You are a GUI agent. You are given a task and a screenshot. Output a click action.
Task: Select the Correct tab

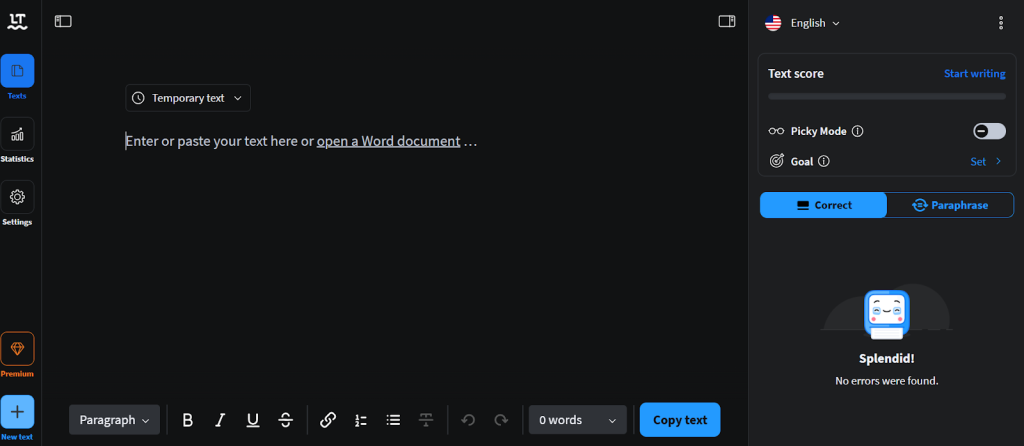click(823, 205)
